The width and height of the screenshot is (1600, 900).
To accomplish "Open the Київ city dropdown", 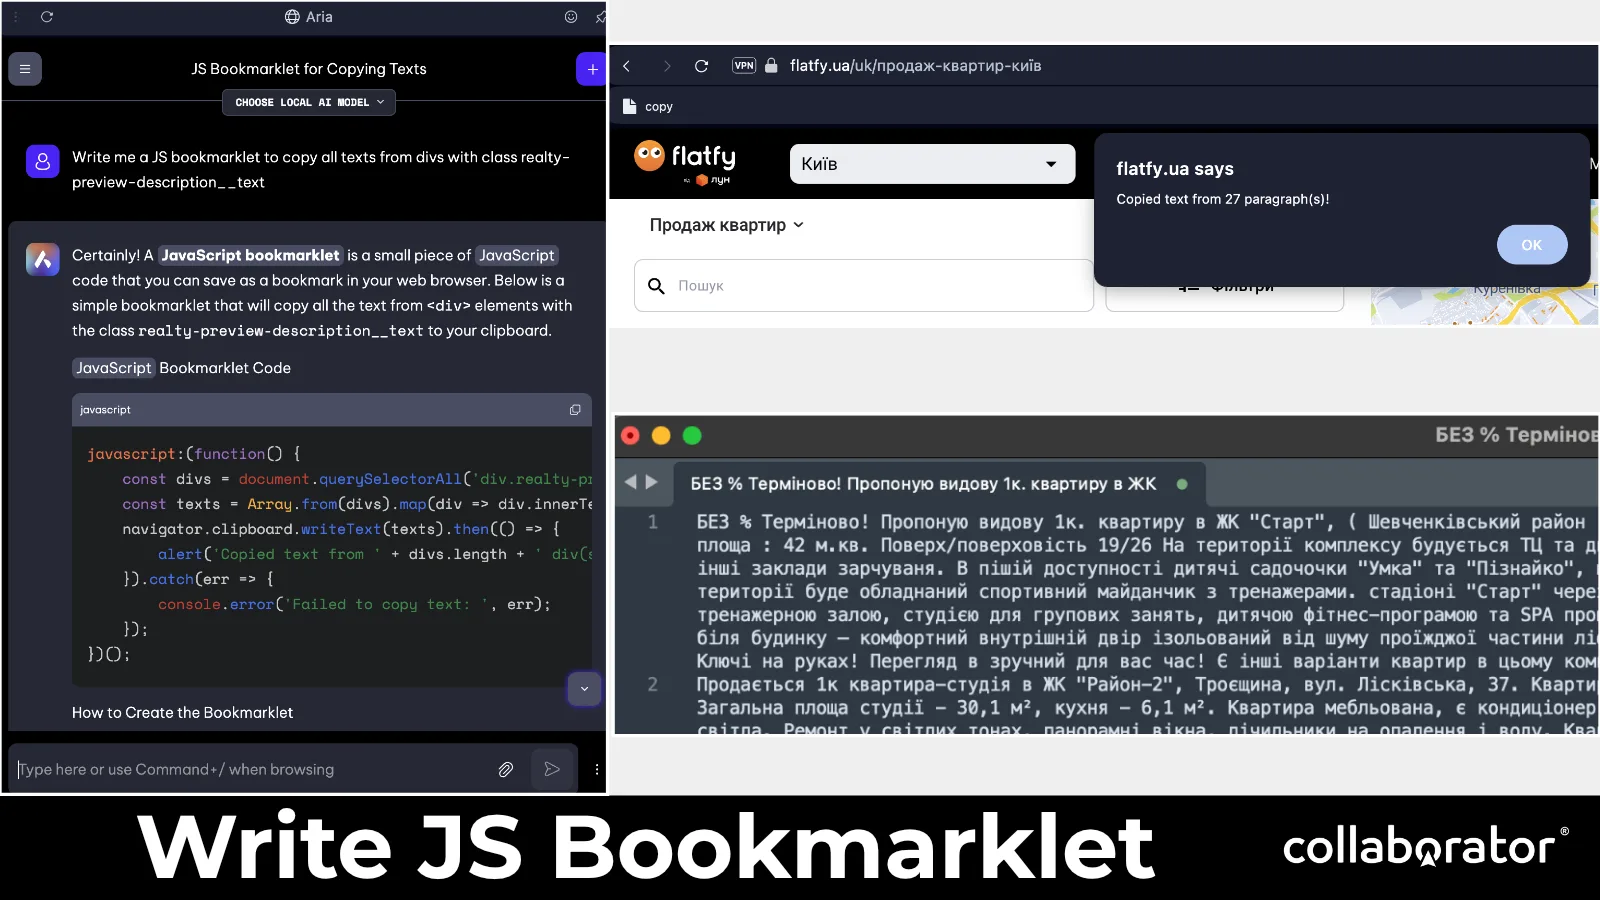I will pyautogui.click(x=932, y=164).
